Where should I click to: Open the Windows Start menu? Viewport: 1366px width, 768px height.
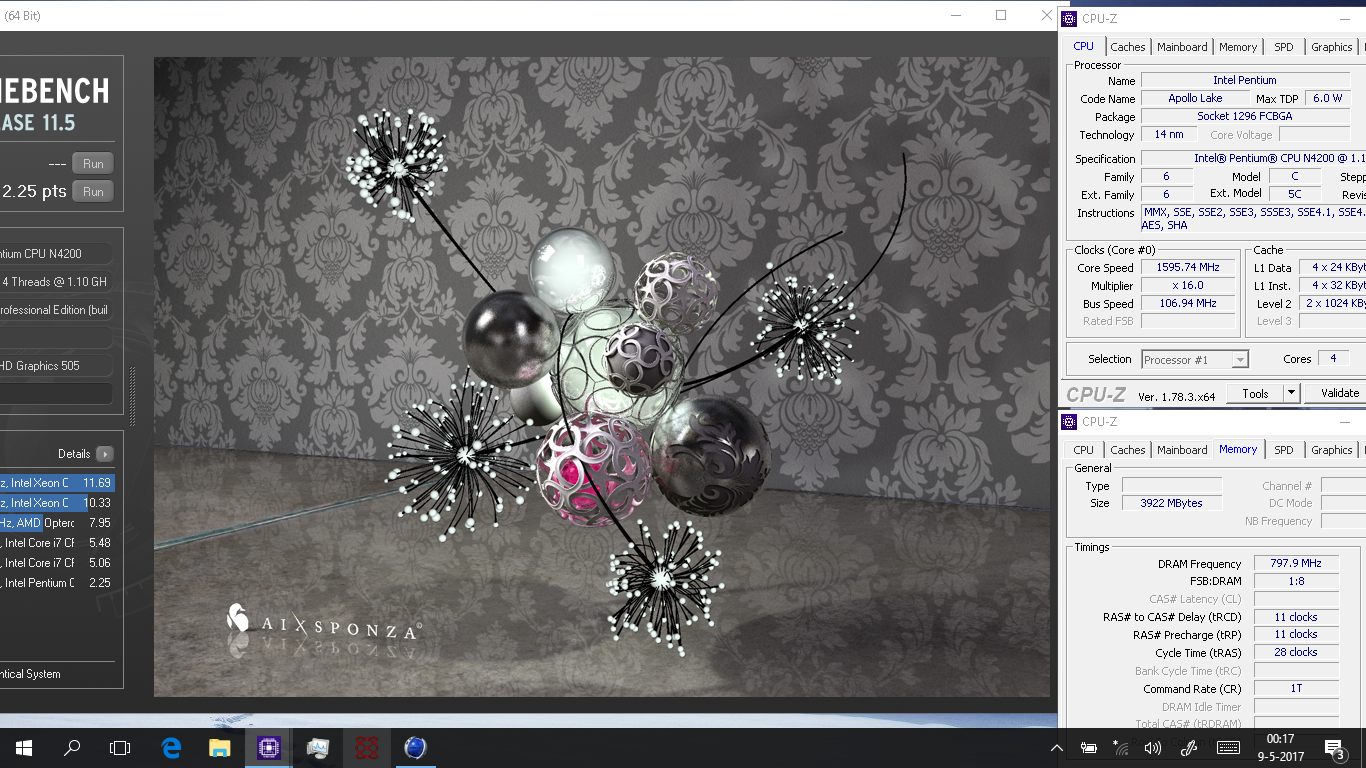pos(24,747)
